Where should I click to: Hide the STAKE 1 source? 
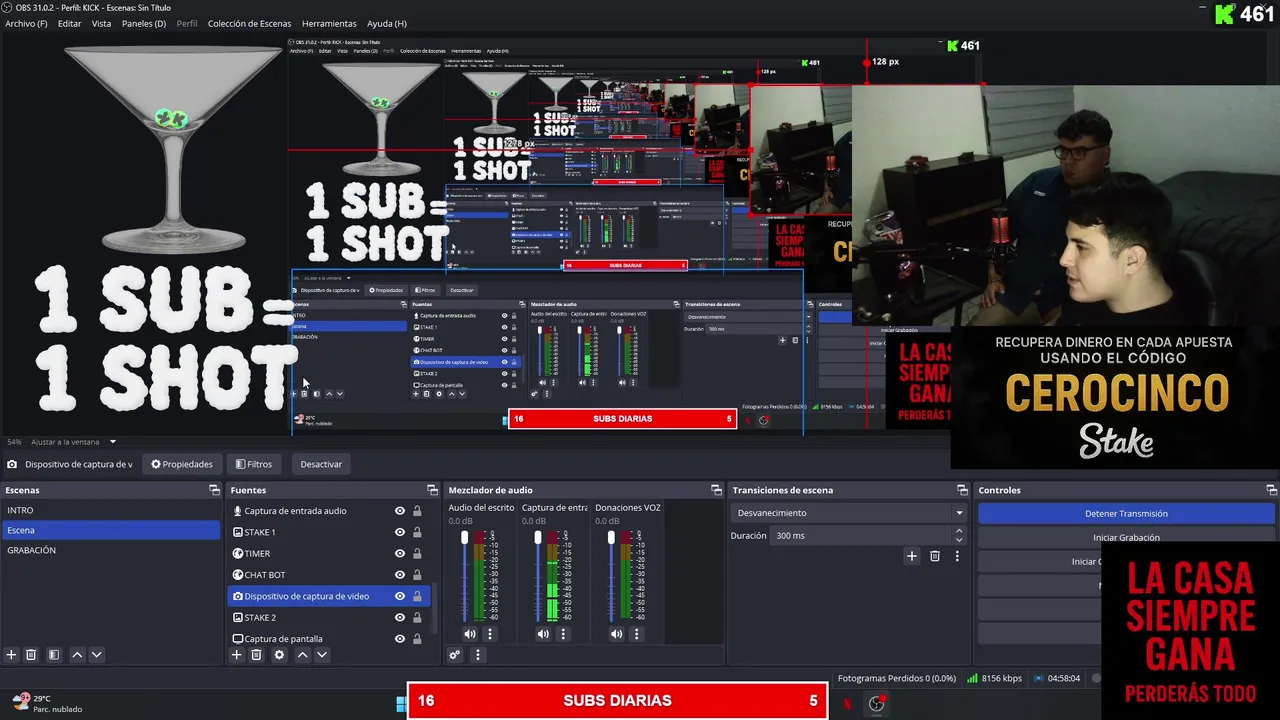[400, 532]
